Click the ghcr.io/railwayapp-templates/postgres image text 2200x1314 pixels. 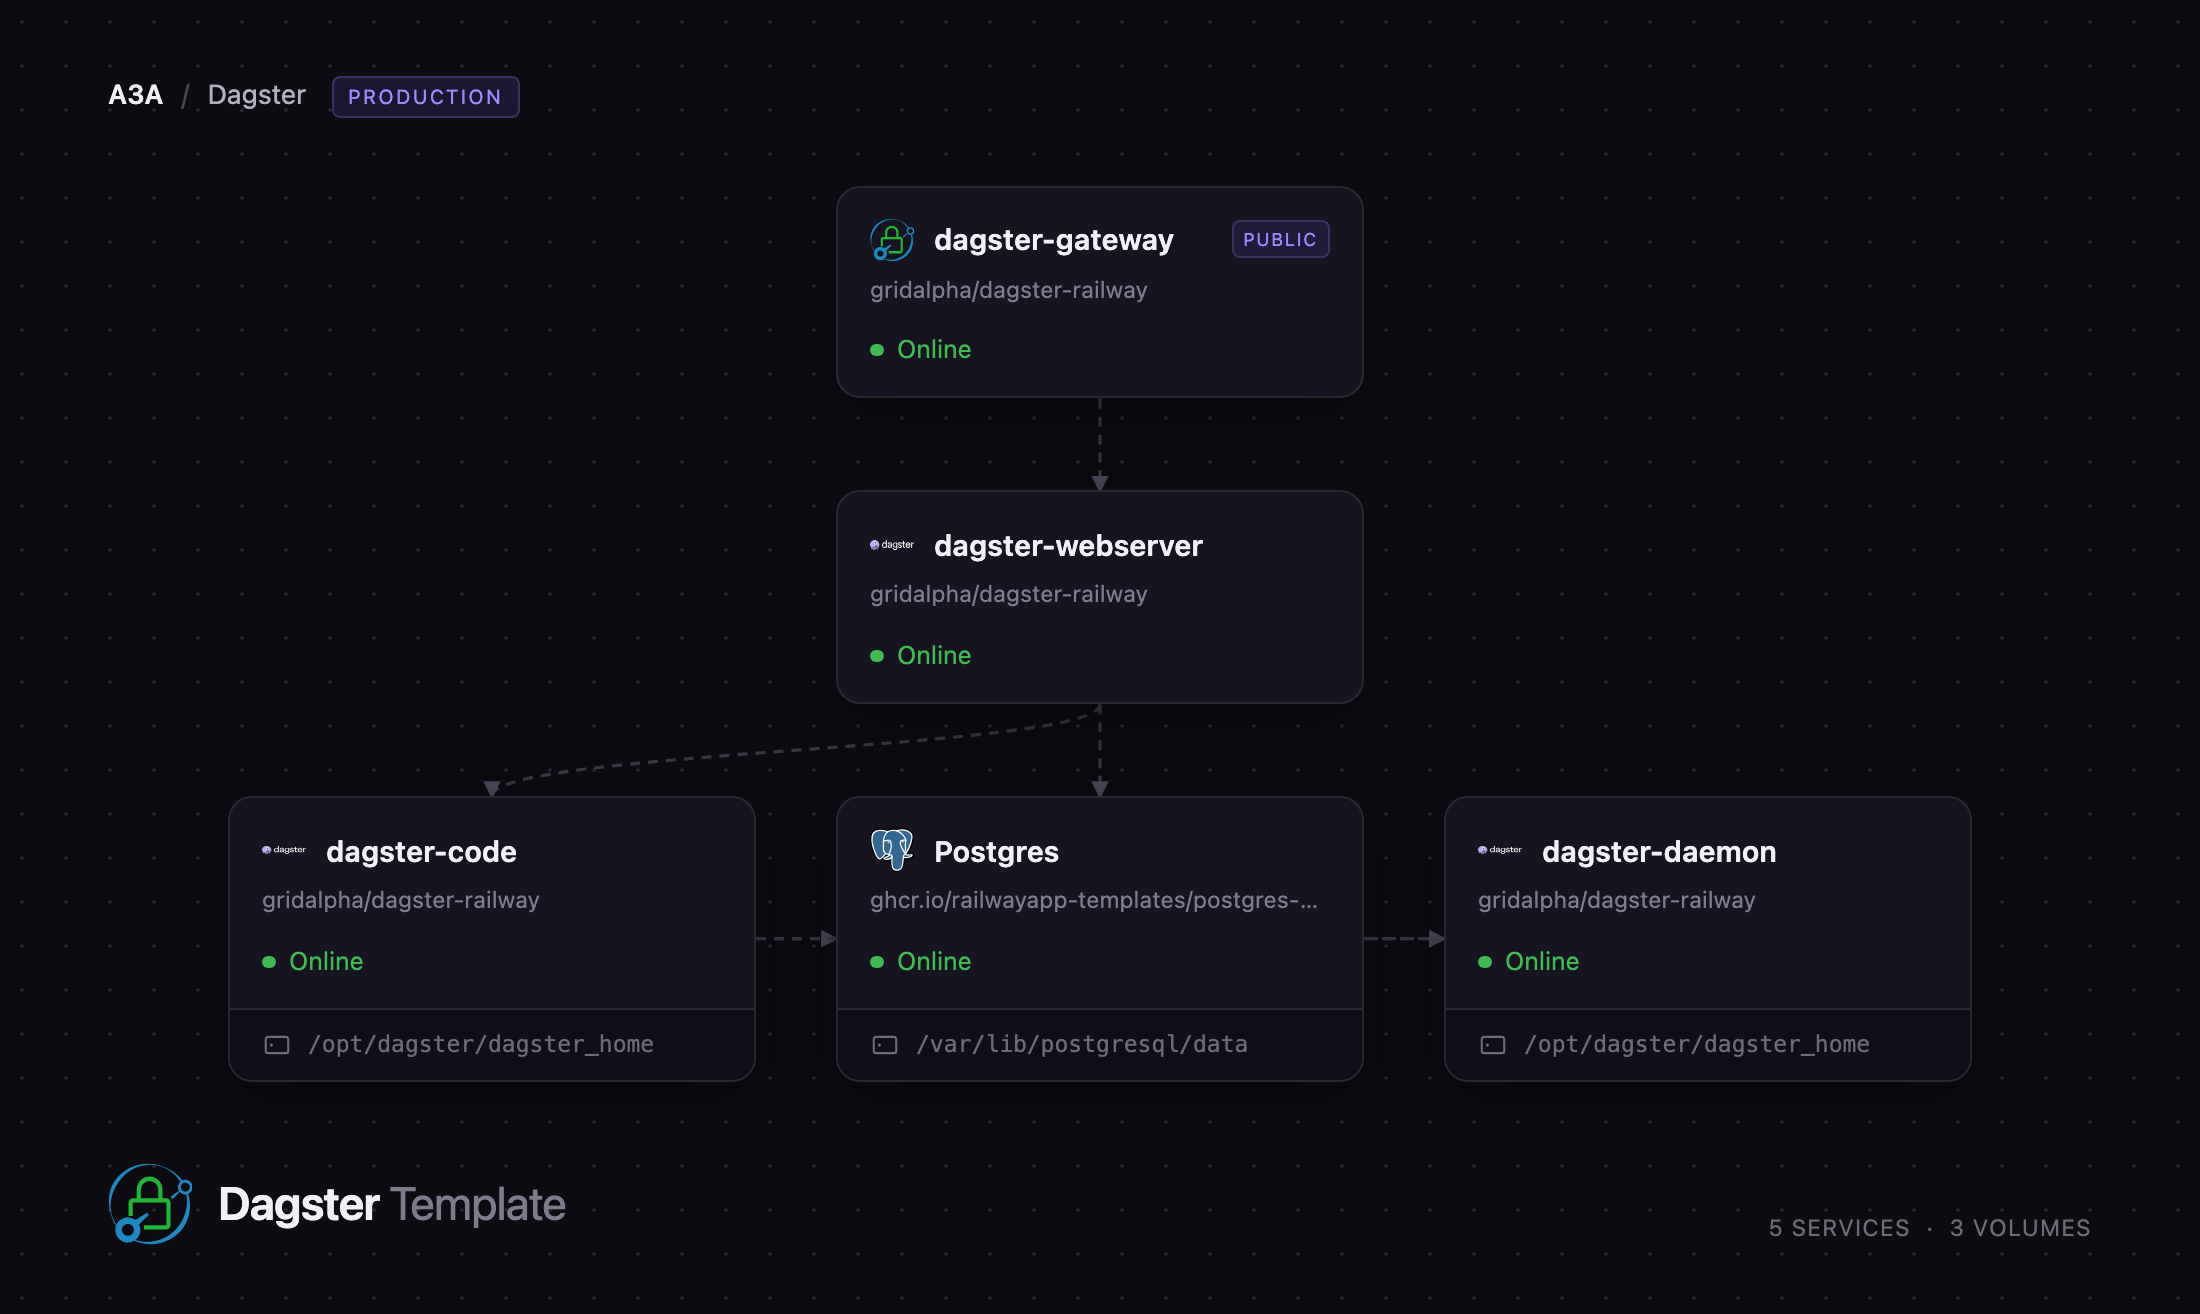point(1094,900)
